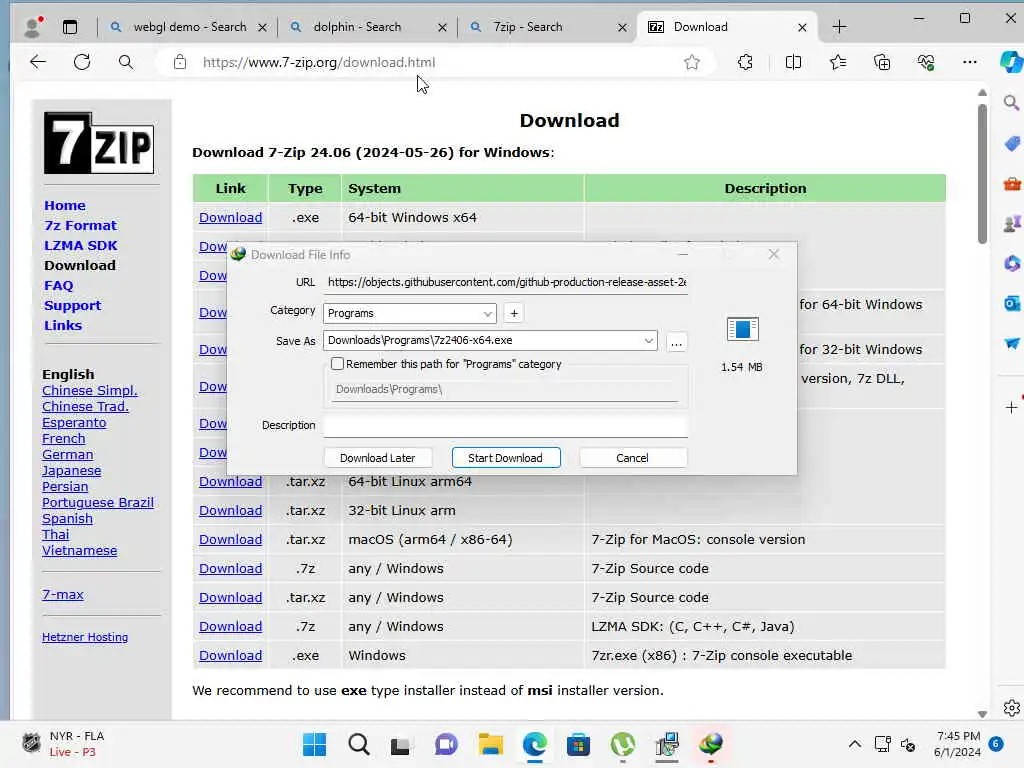1024x768 pixels.
Task: Open the sidebar Shopping tag icon
Action: 1012,144
